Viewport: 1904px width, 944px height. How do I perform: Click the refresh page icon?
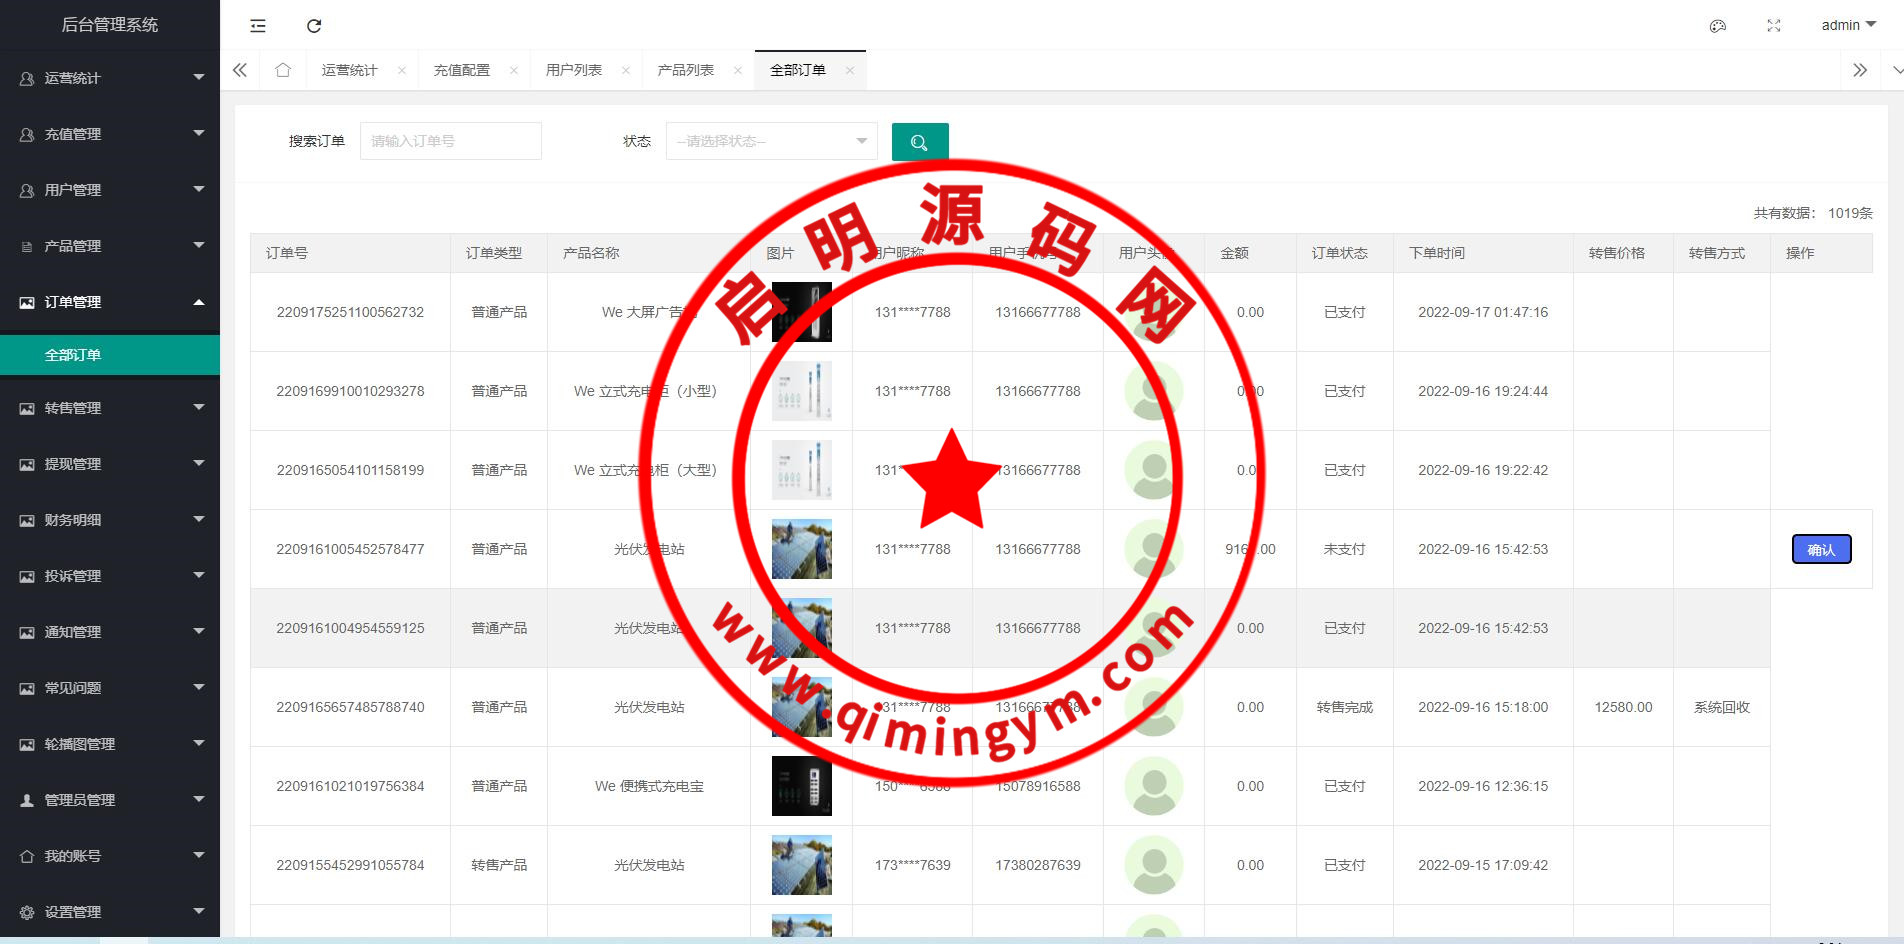click(314, 26)
